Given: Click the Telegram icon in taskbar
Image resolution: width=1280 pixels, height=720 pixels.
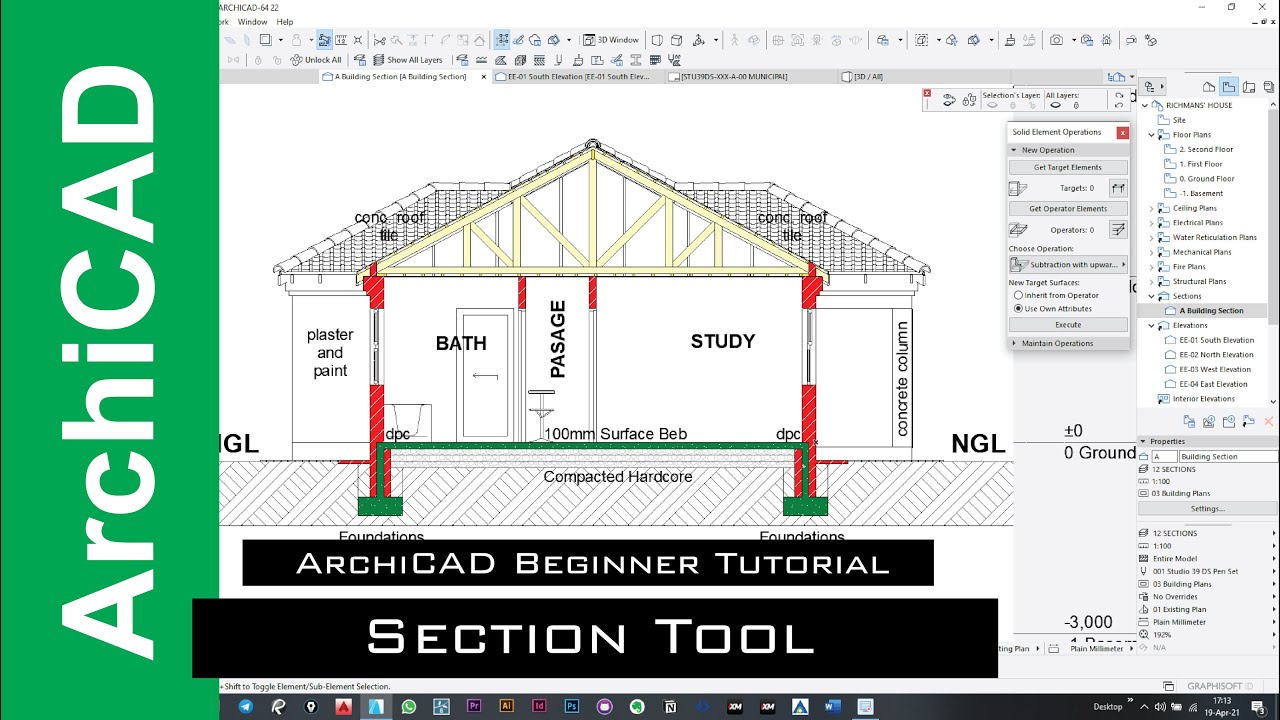Looking at the screenshot, I should tap(246, 706).
